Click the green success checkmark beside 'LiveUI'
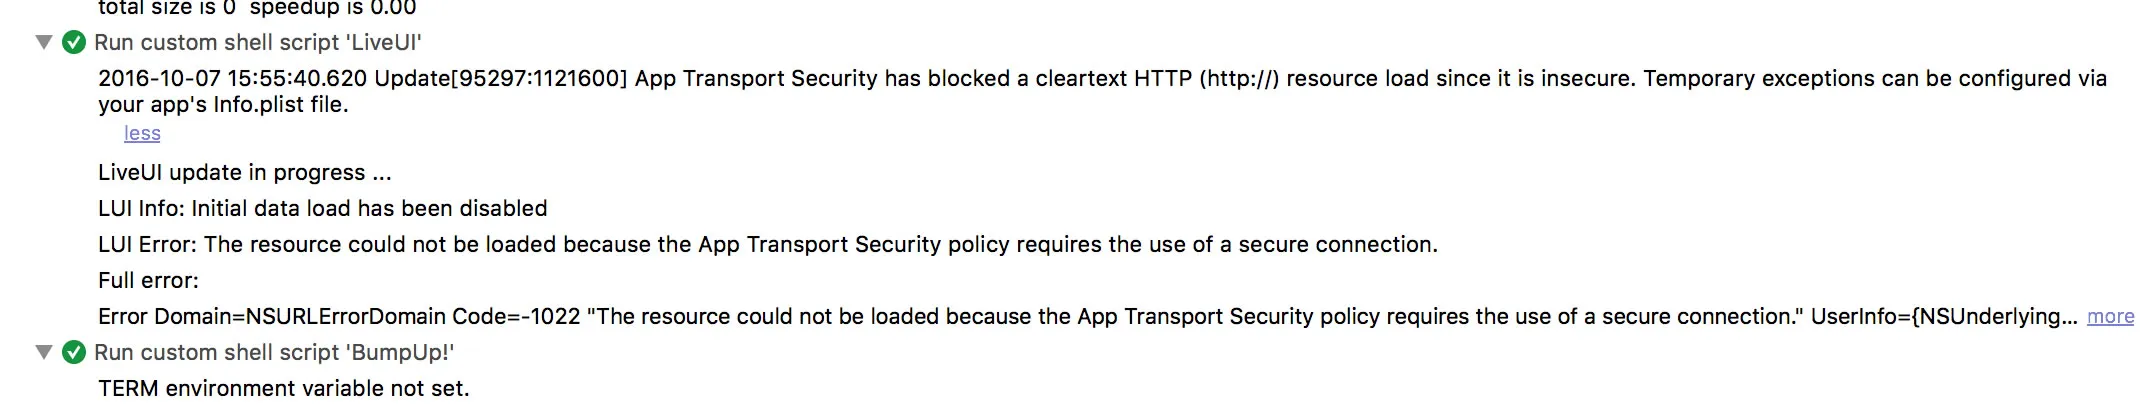This screenshot has width=2142, height=404. [x=74, y=42]
